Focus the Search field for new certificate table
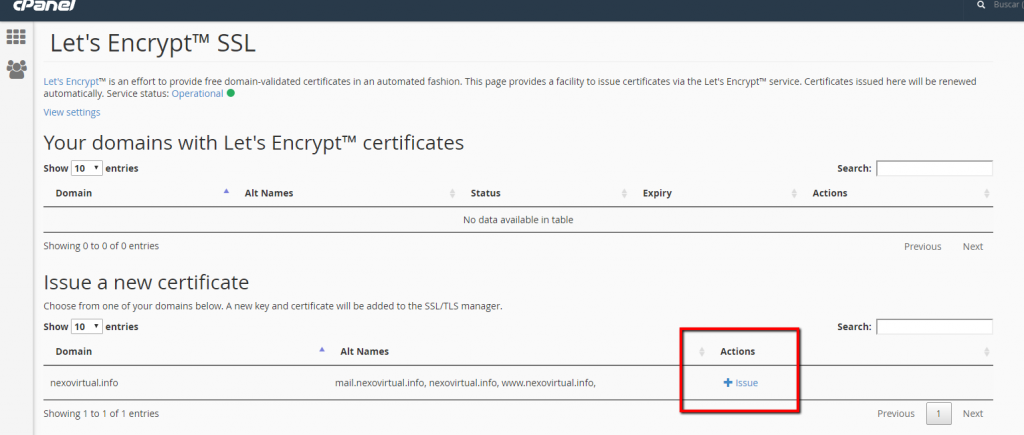This screenshot has height=435, width=1024. [x=934, y=327]
